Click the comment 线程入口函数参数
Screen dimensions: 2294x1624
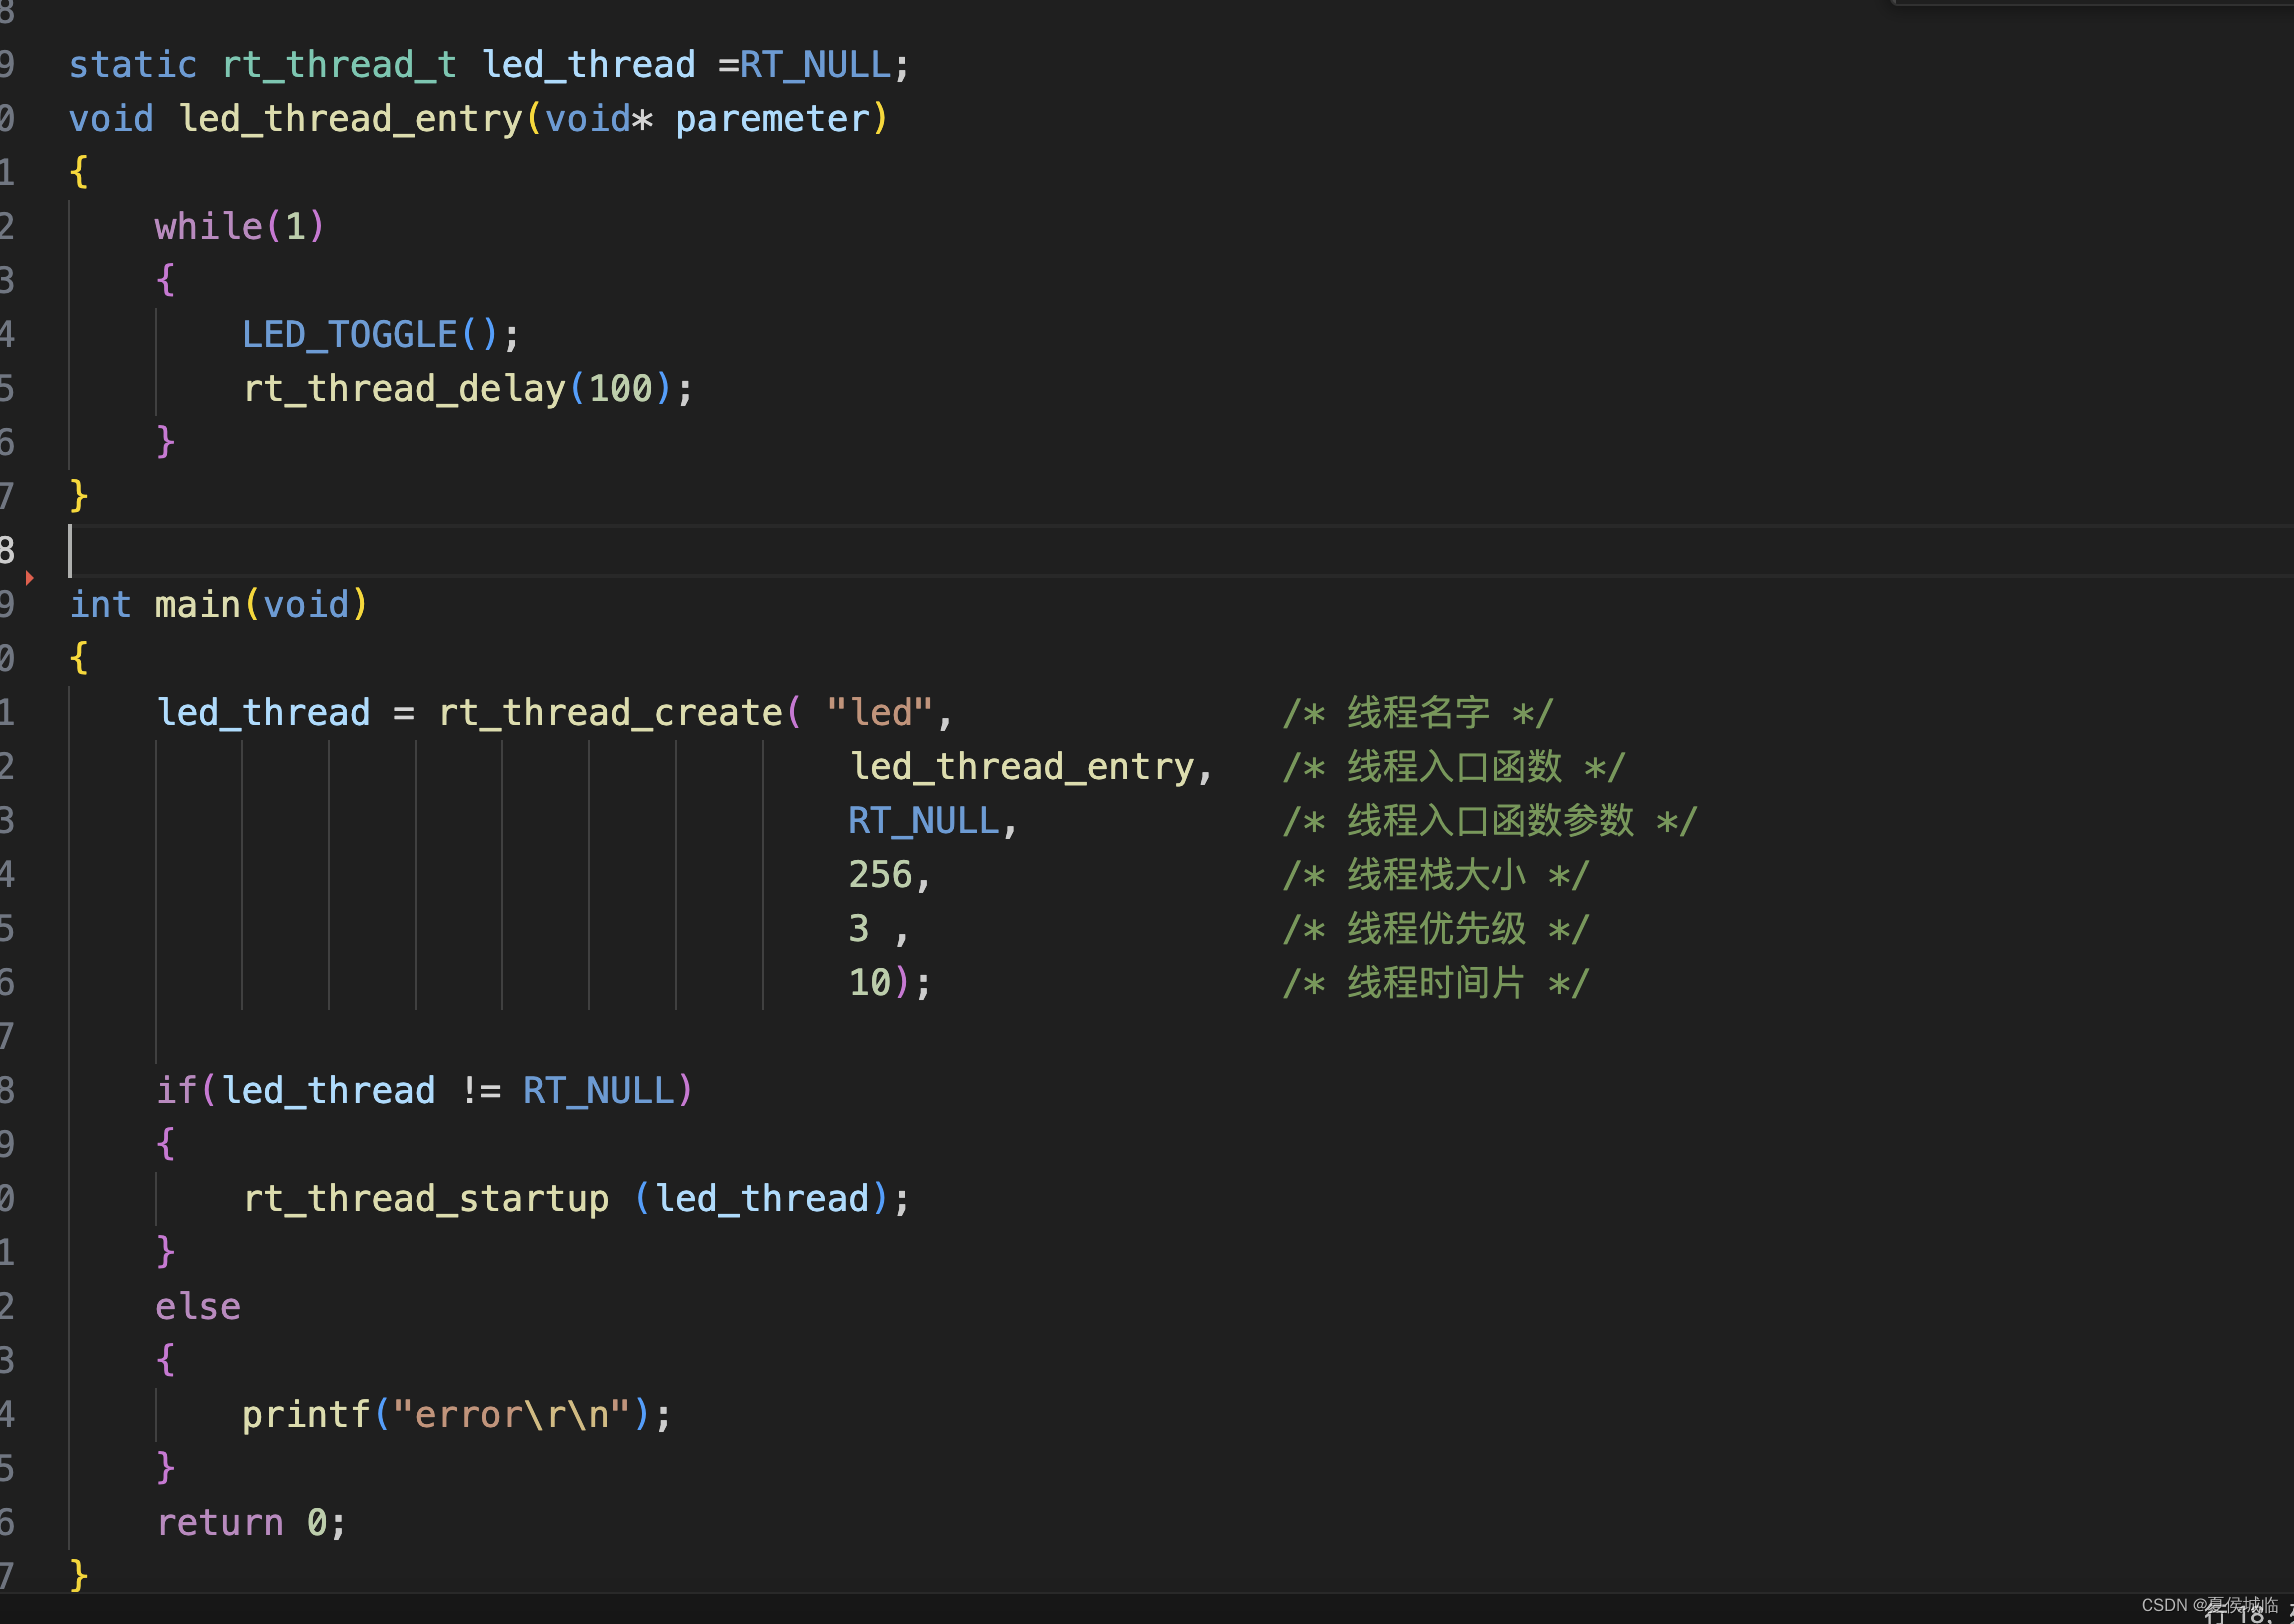[x=1490, y=821]
